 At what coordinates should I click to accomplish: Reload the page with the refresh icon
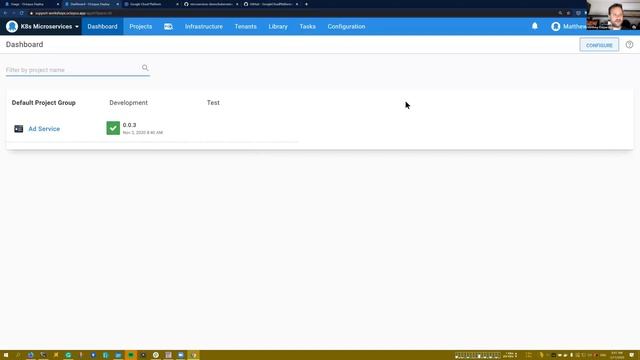(x=22, y=13)
